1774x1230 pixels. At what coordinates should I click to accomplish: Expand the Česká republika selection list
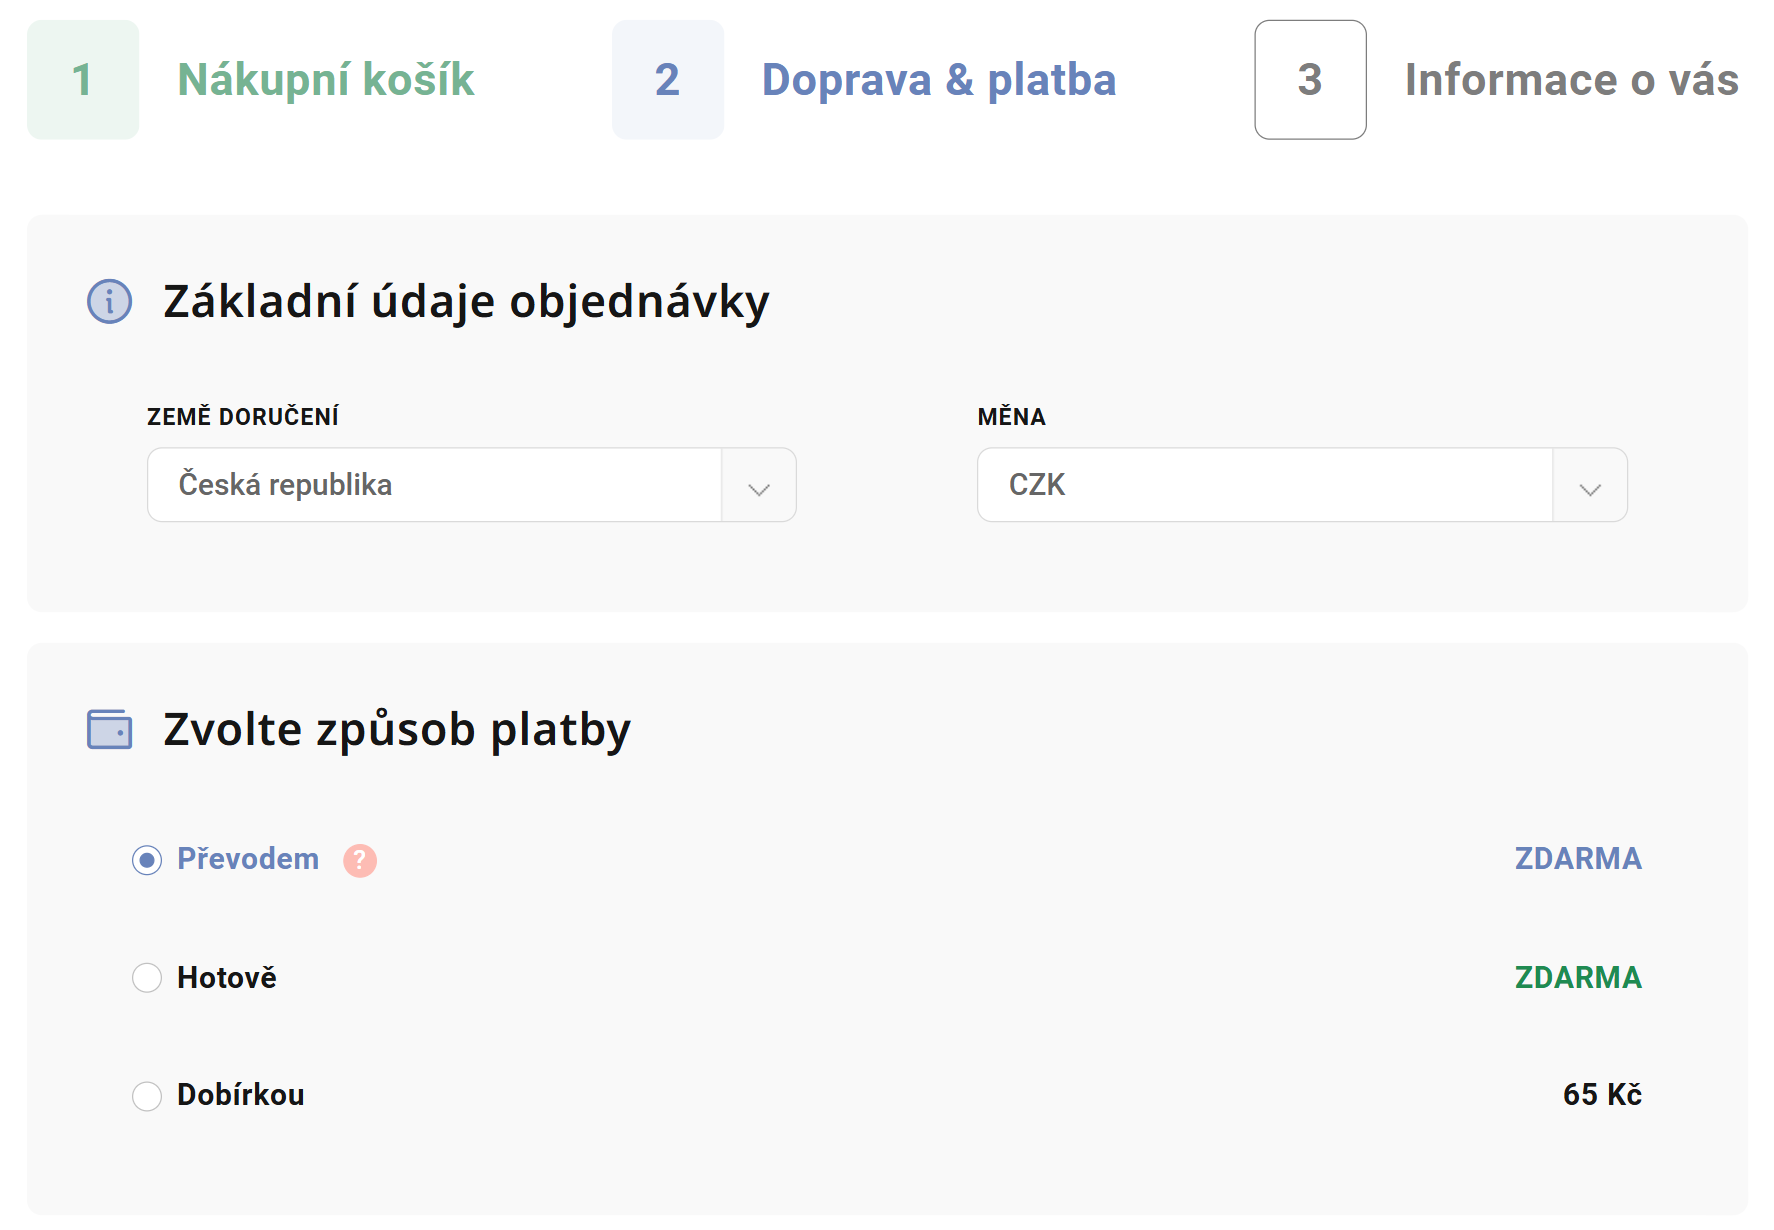(435, 486)
